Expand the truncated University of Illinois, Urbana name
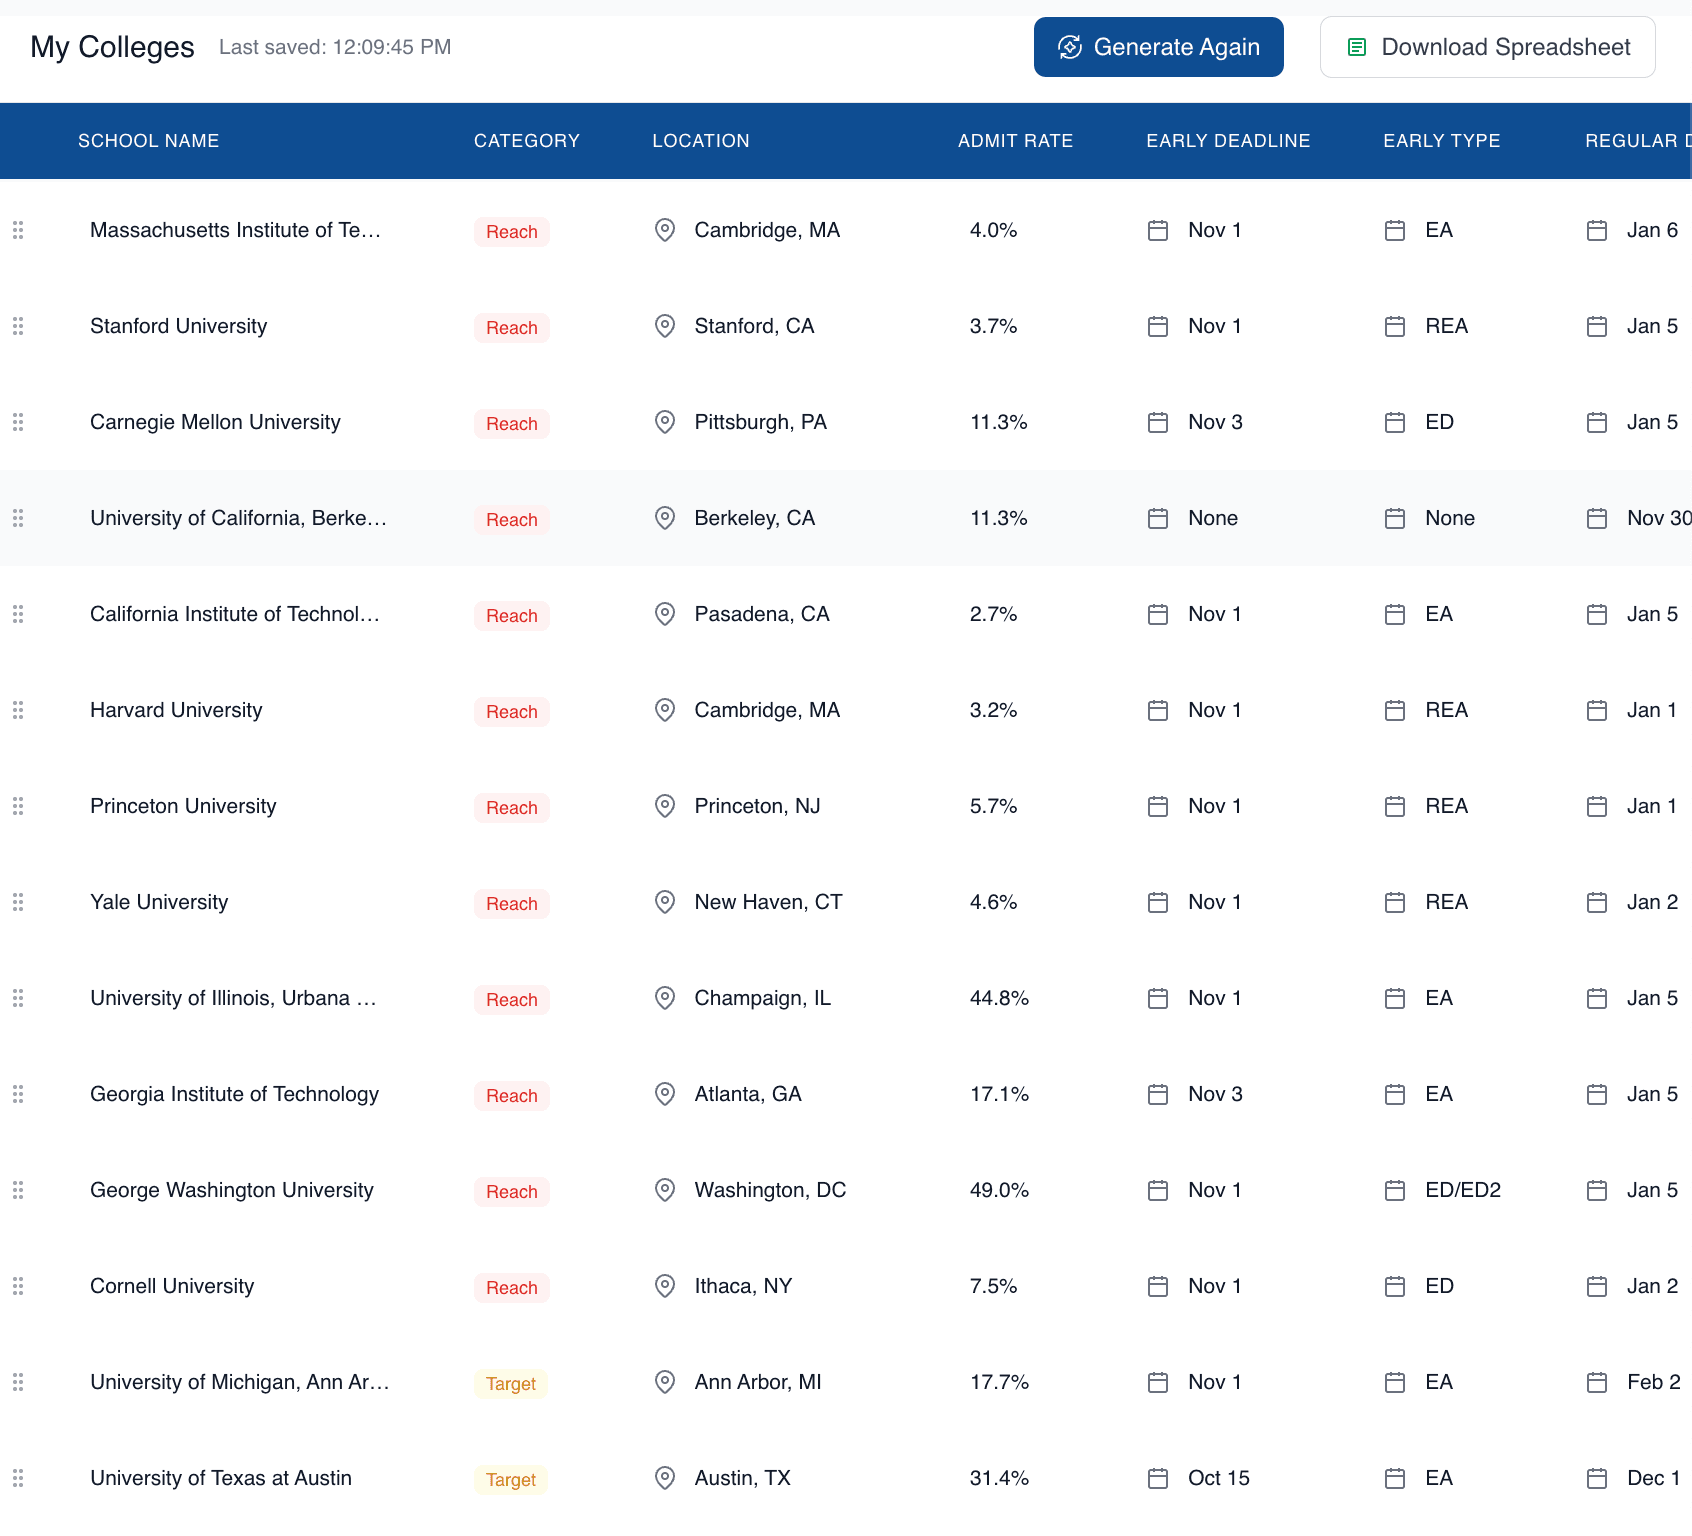 pos(233,998)
